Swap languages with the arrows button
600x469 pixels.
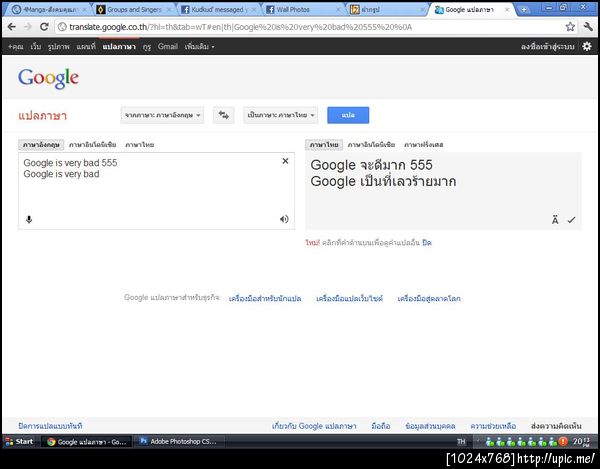(x=223, y=115)
